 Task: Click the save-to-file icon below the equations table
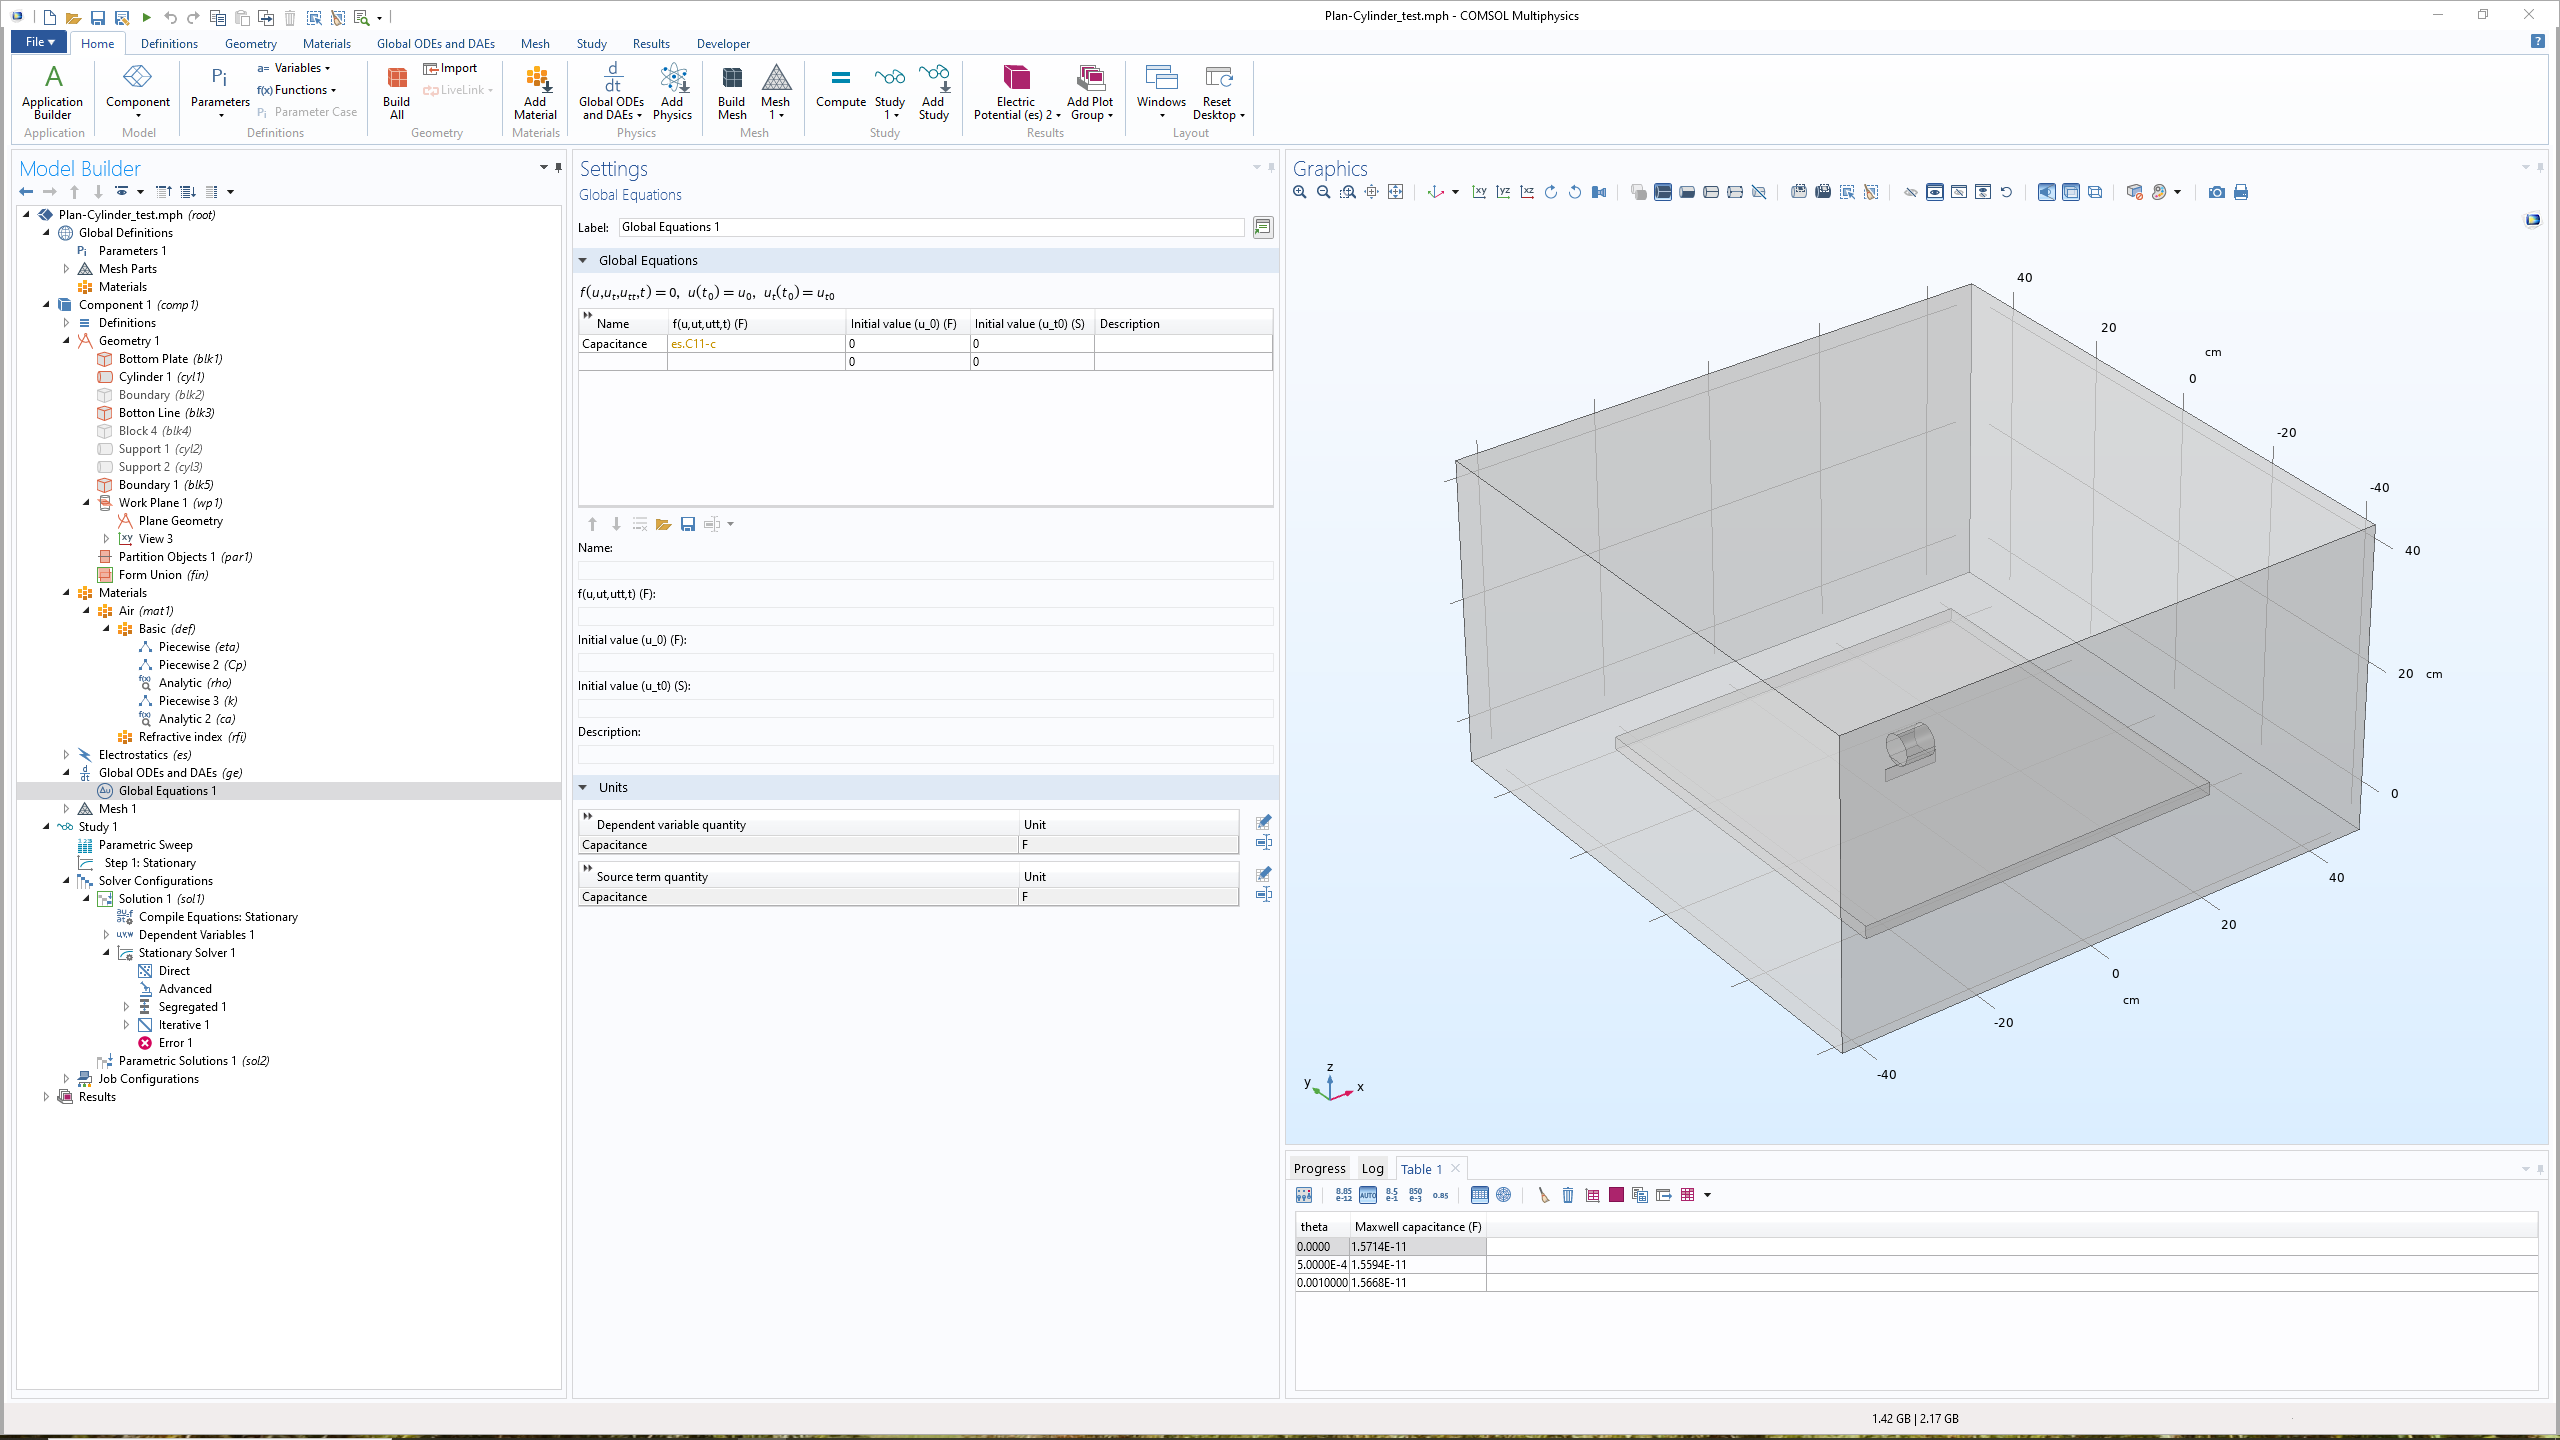click(x=688, y=524)
